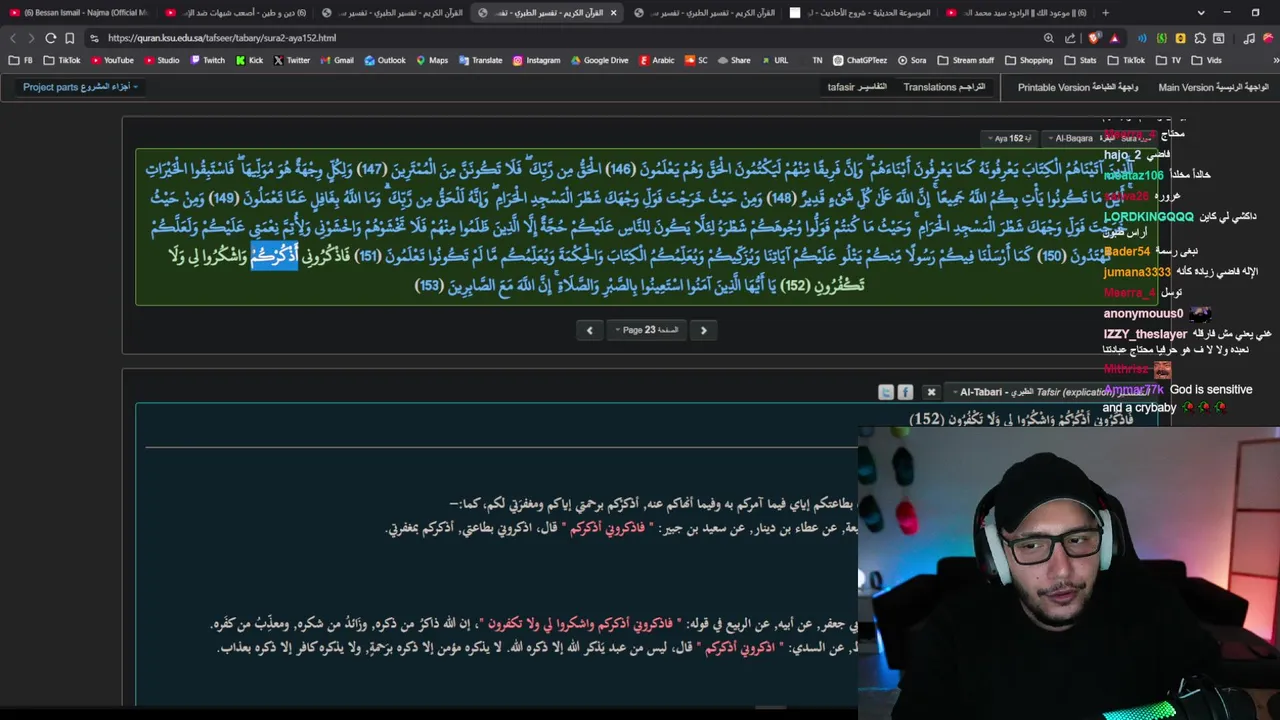Open the Printable Version link
This screenshot has height=720, width=1280.
click(1078, 87)
